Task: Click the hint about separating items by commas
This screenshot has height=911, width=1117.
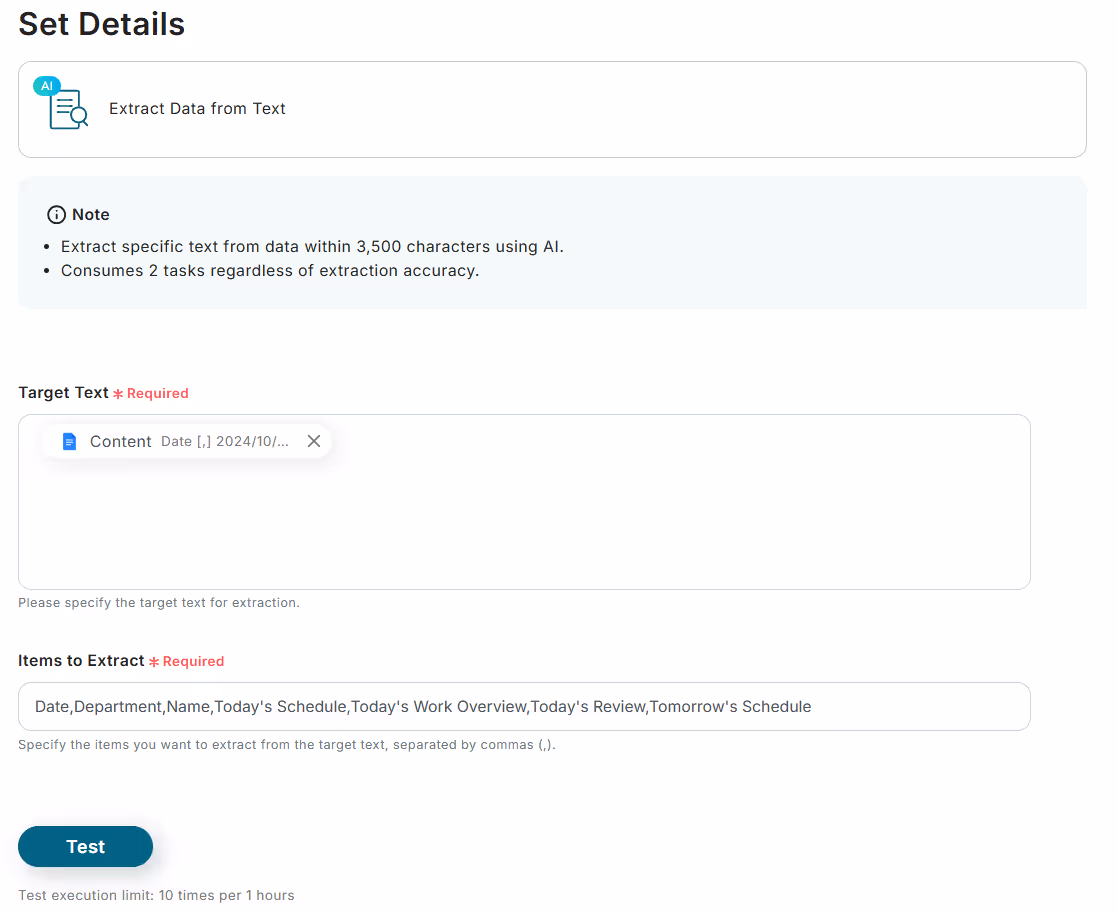Action: pyautogui.click(x=287, y=744)
